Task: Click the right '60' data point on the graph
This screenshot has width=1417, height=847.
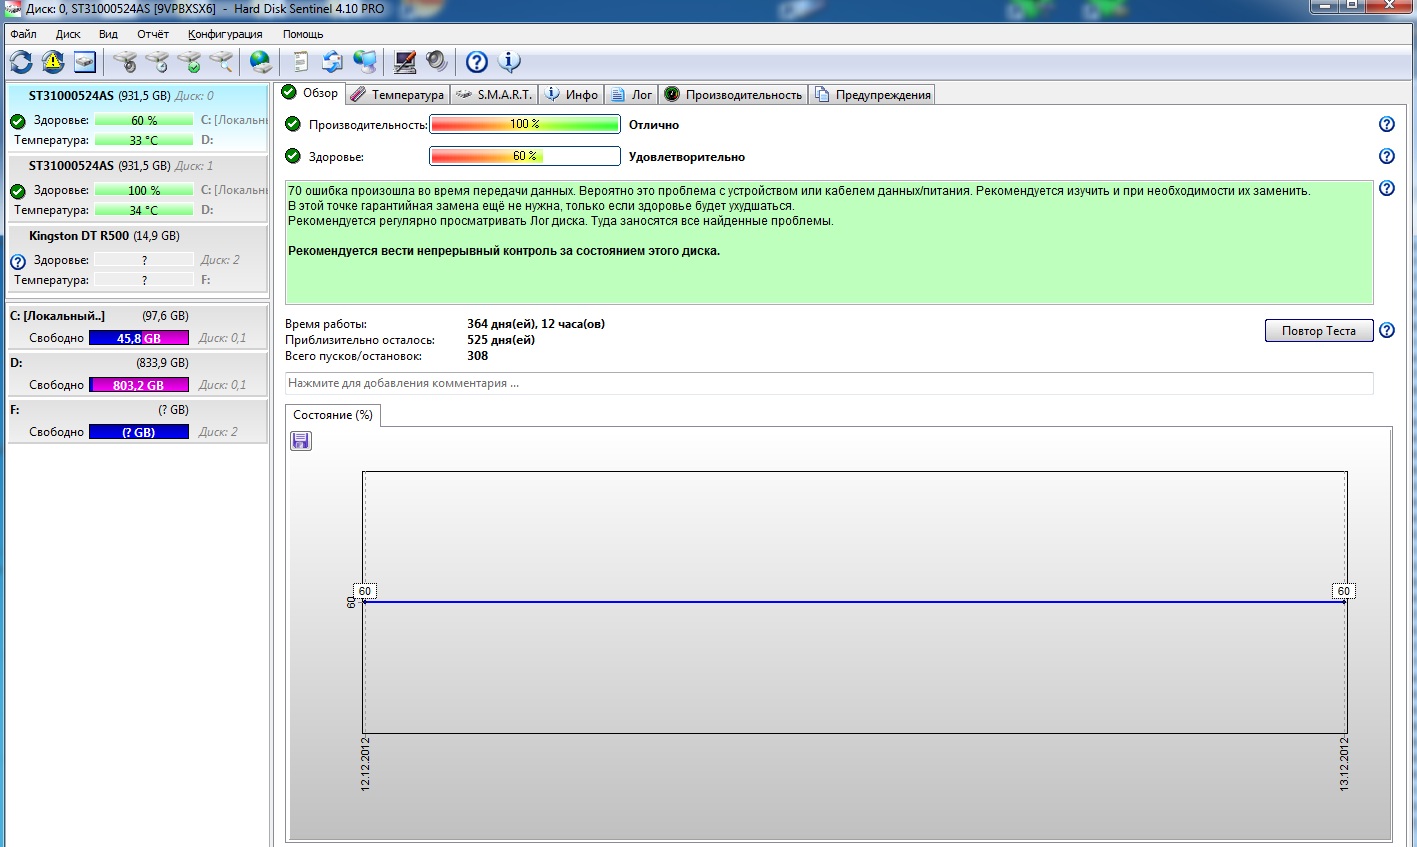Action: (1344, 591)
